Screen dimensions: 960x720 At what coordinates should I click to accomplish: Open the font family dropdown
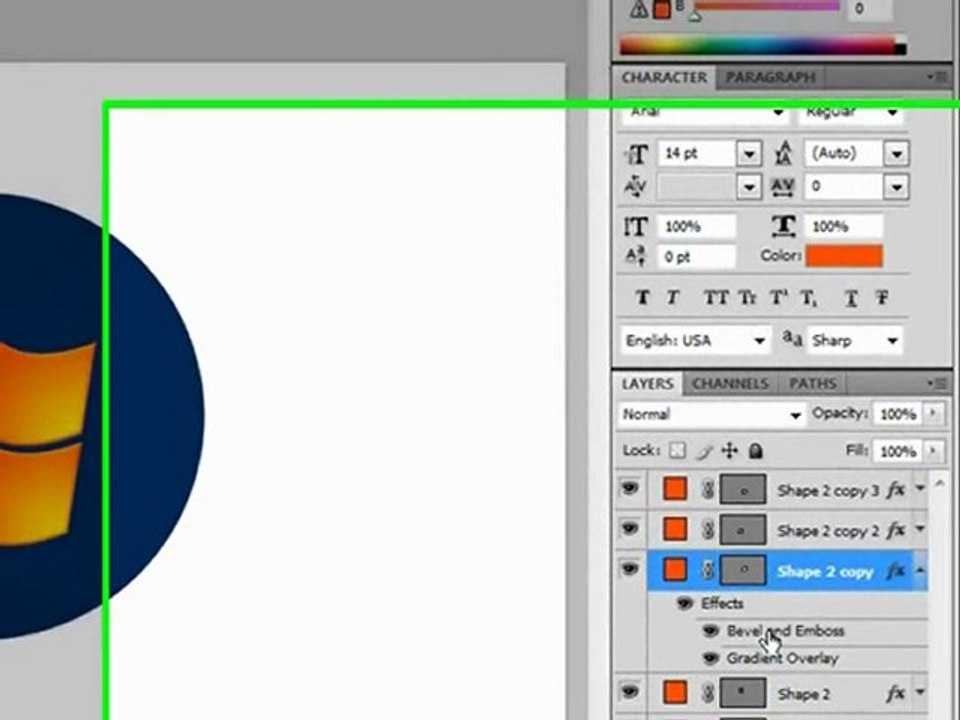pyautogui.click(x=778, y=113)
